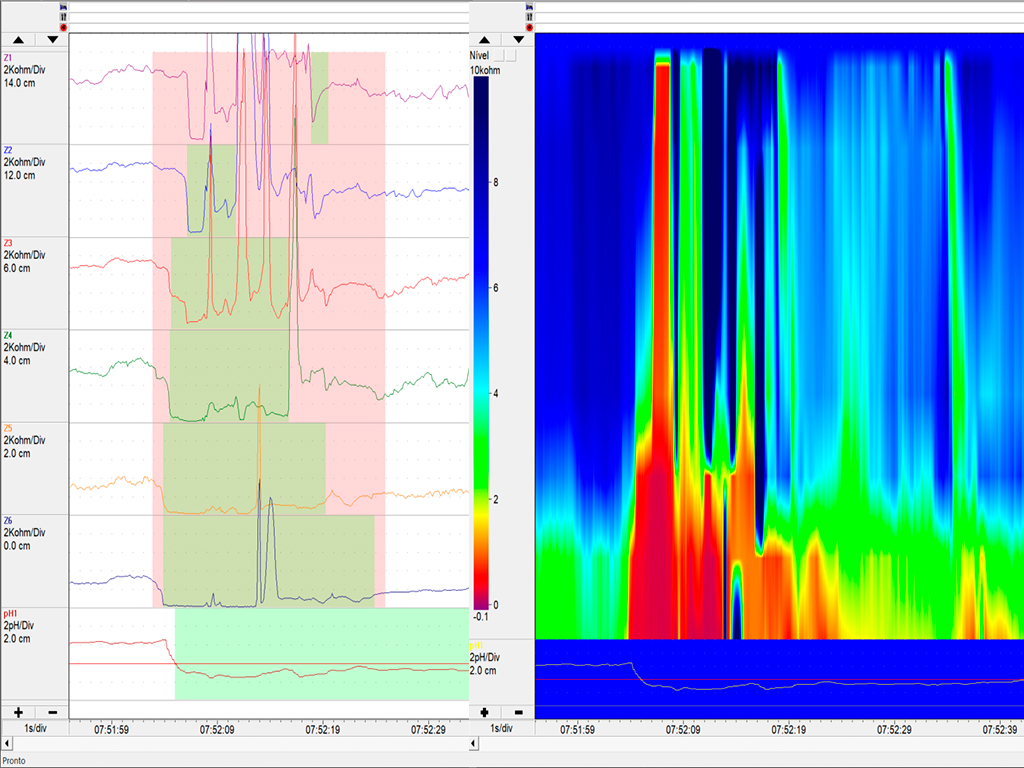Click left arrow of contour plot horizontal scrollbar
This screenshot has width=1024, height=768.
473,744
